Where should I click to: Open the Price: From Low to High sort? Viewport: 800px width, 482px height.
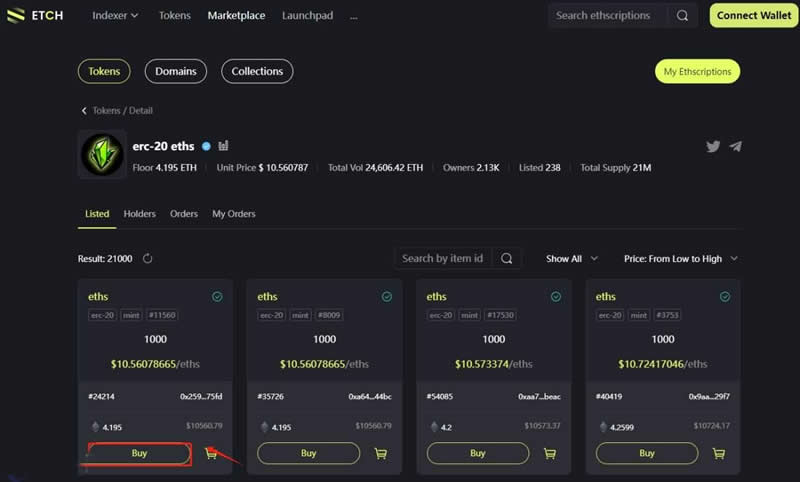click(680, 259)
